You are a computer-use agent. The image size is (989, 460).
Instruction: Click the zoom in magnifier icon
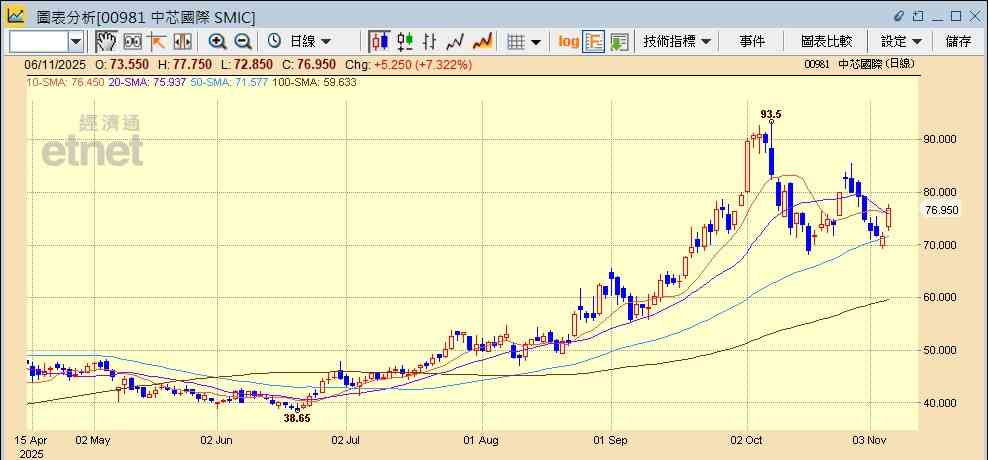click(x=217, y=41)
